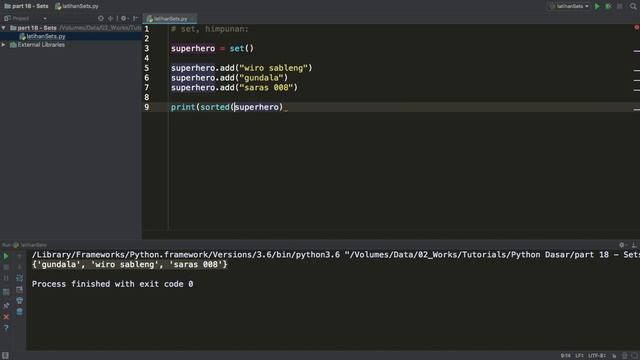Click on string "gundala" in line 6
Screen dimensions: 640x360
point(261,78)
